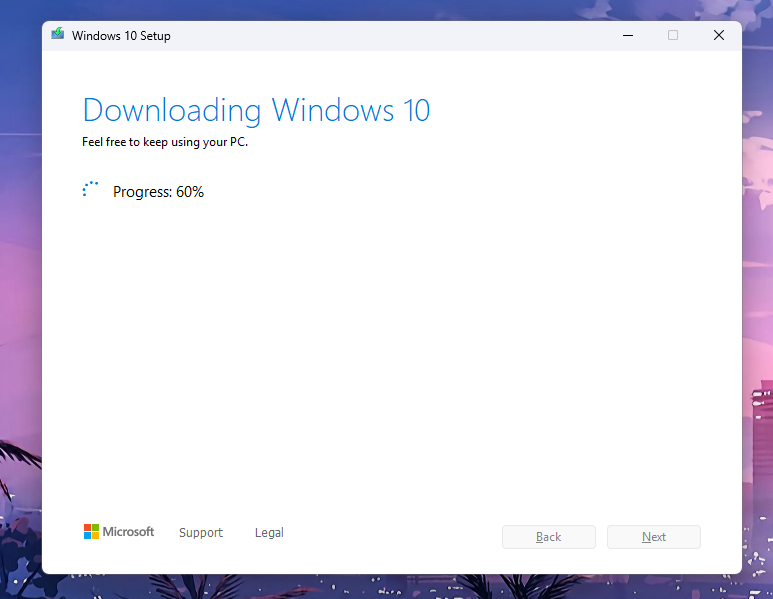Close the Windows 10 Setup window

coord(719,35)
